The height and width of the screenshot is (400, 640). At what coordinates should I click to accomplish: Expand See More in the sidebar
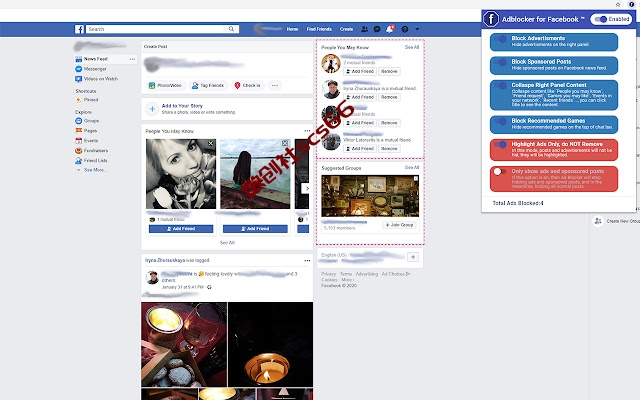tap(94, 170)
